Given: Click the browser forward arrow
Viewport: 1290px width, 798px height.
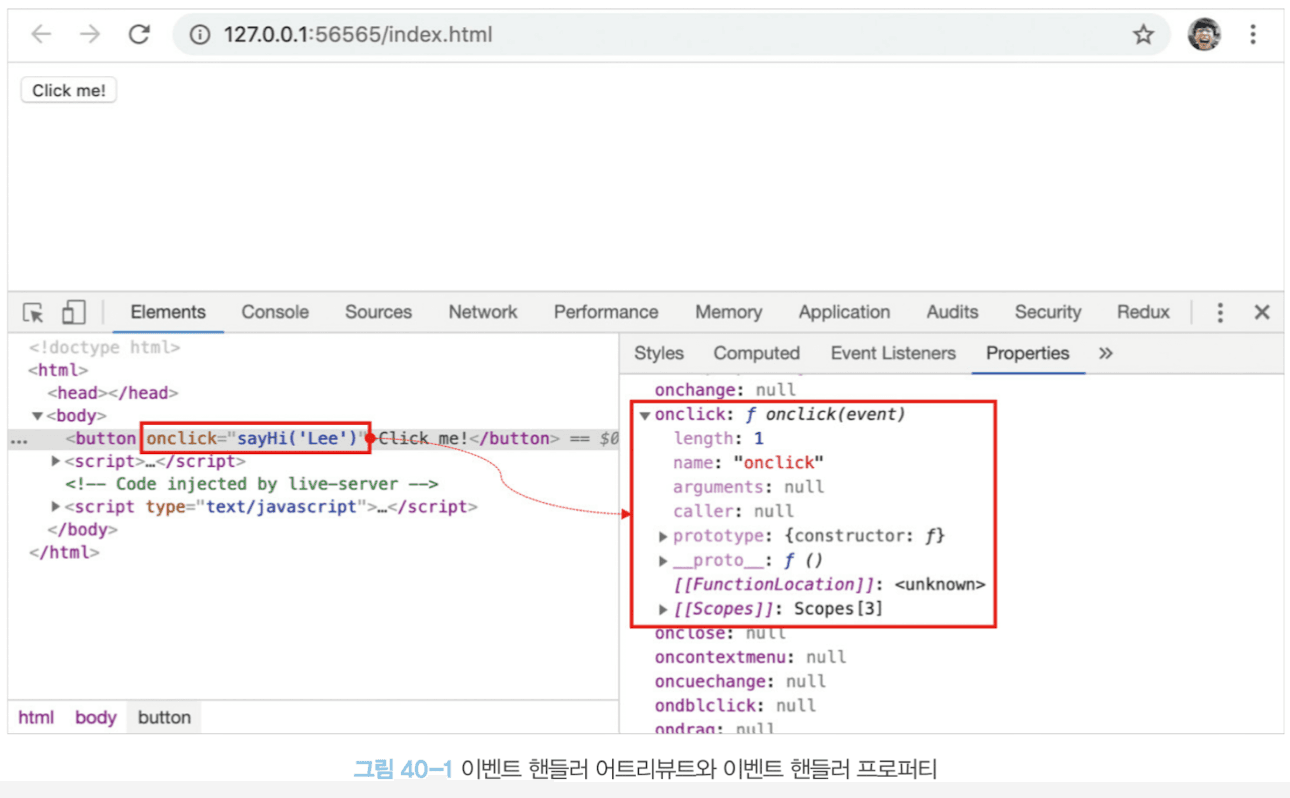Looking at the screenshot, I should click(90, 35).
